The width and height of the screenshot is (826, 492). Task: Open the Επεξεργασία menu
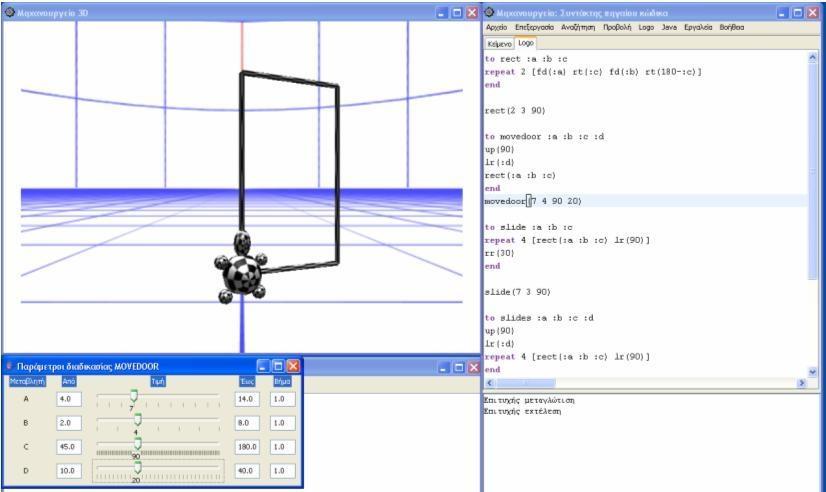click(x=534, y=27)
